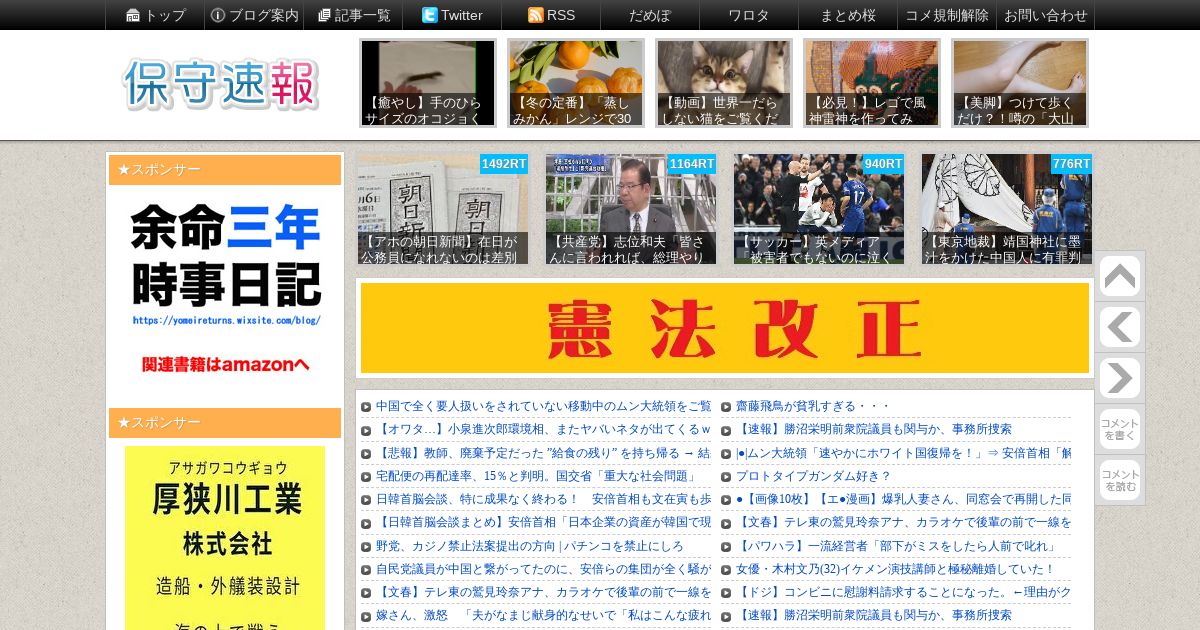This screenshot has width=1200, height=630.
Task: Open the まとめ桜 menu link
Action: pyautogui.click(x=848, y=15)
